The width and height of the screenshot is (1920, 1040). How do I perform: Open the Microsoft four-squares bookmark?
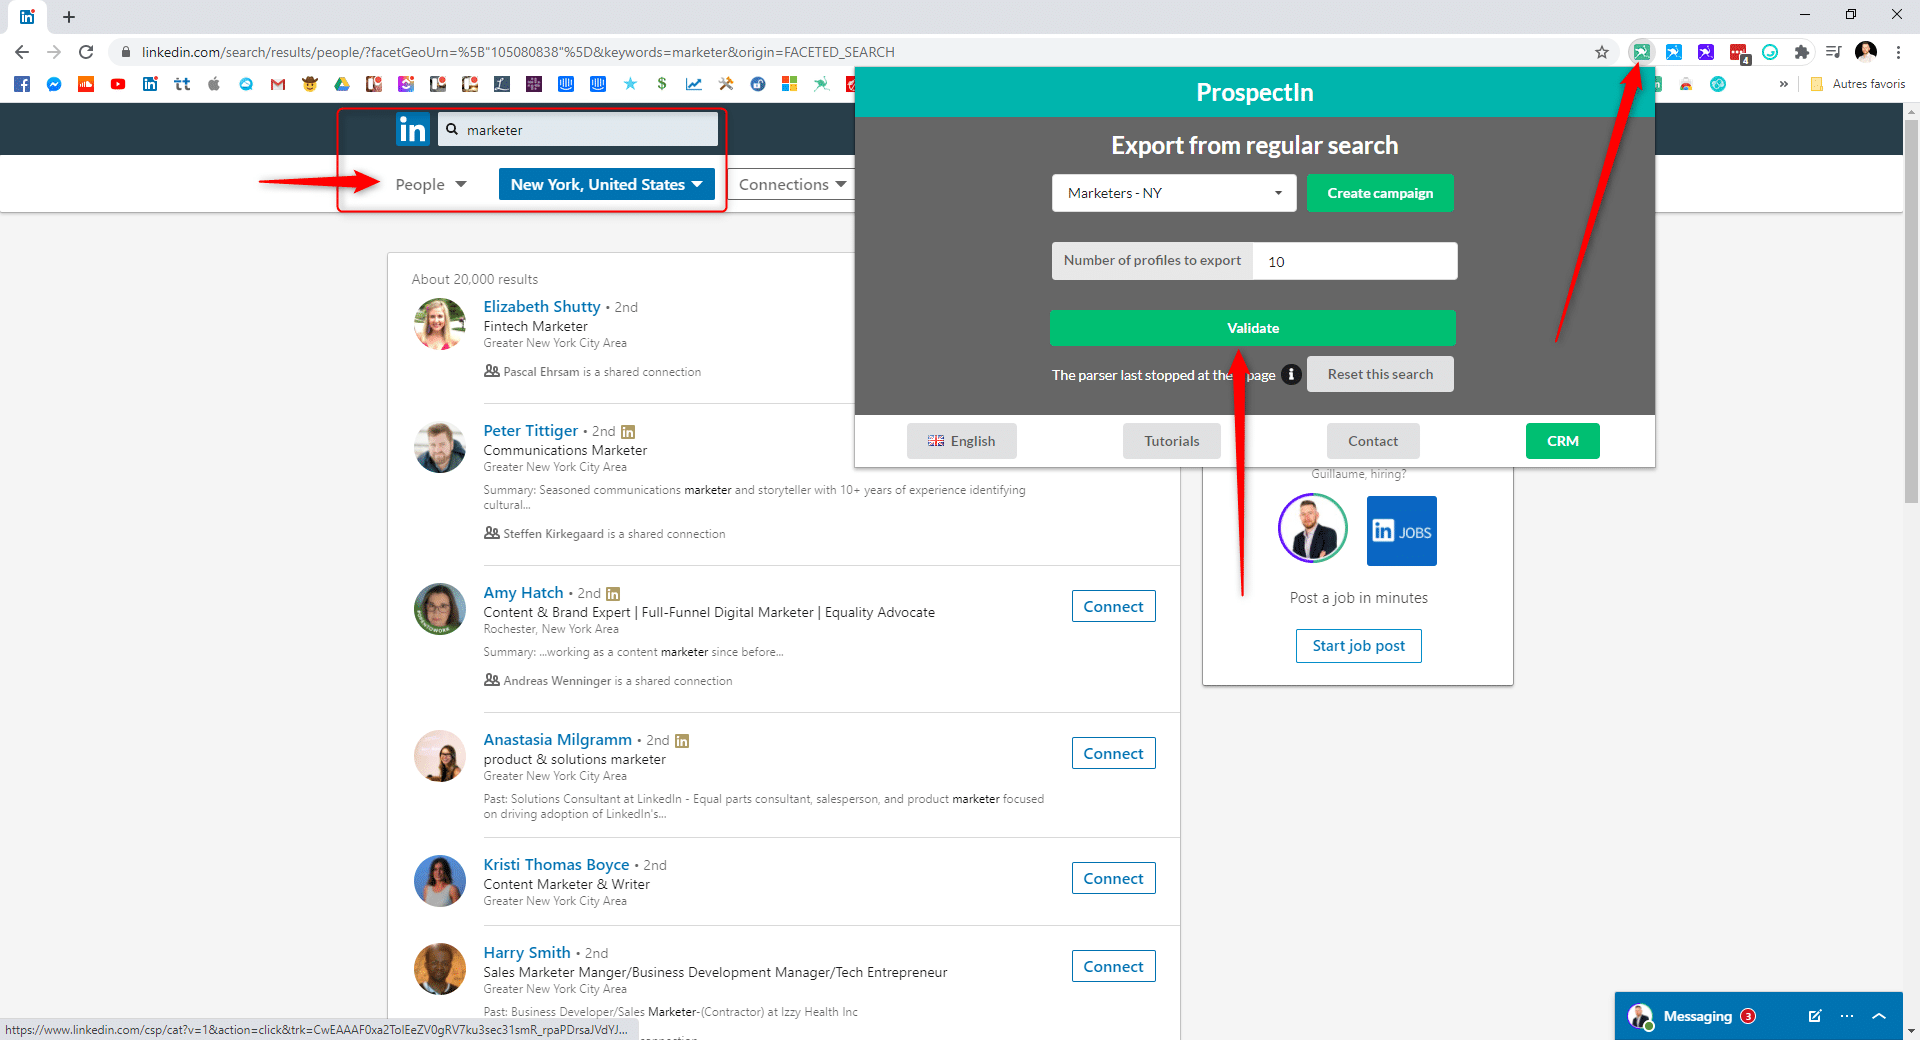(790, 84)
